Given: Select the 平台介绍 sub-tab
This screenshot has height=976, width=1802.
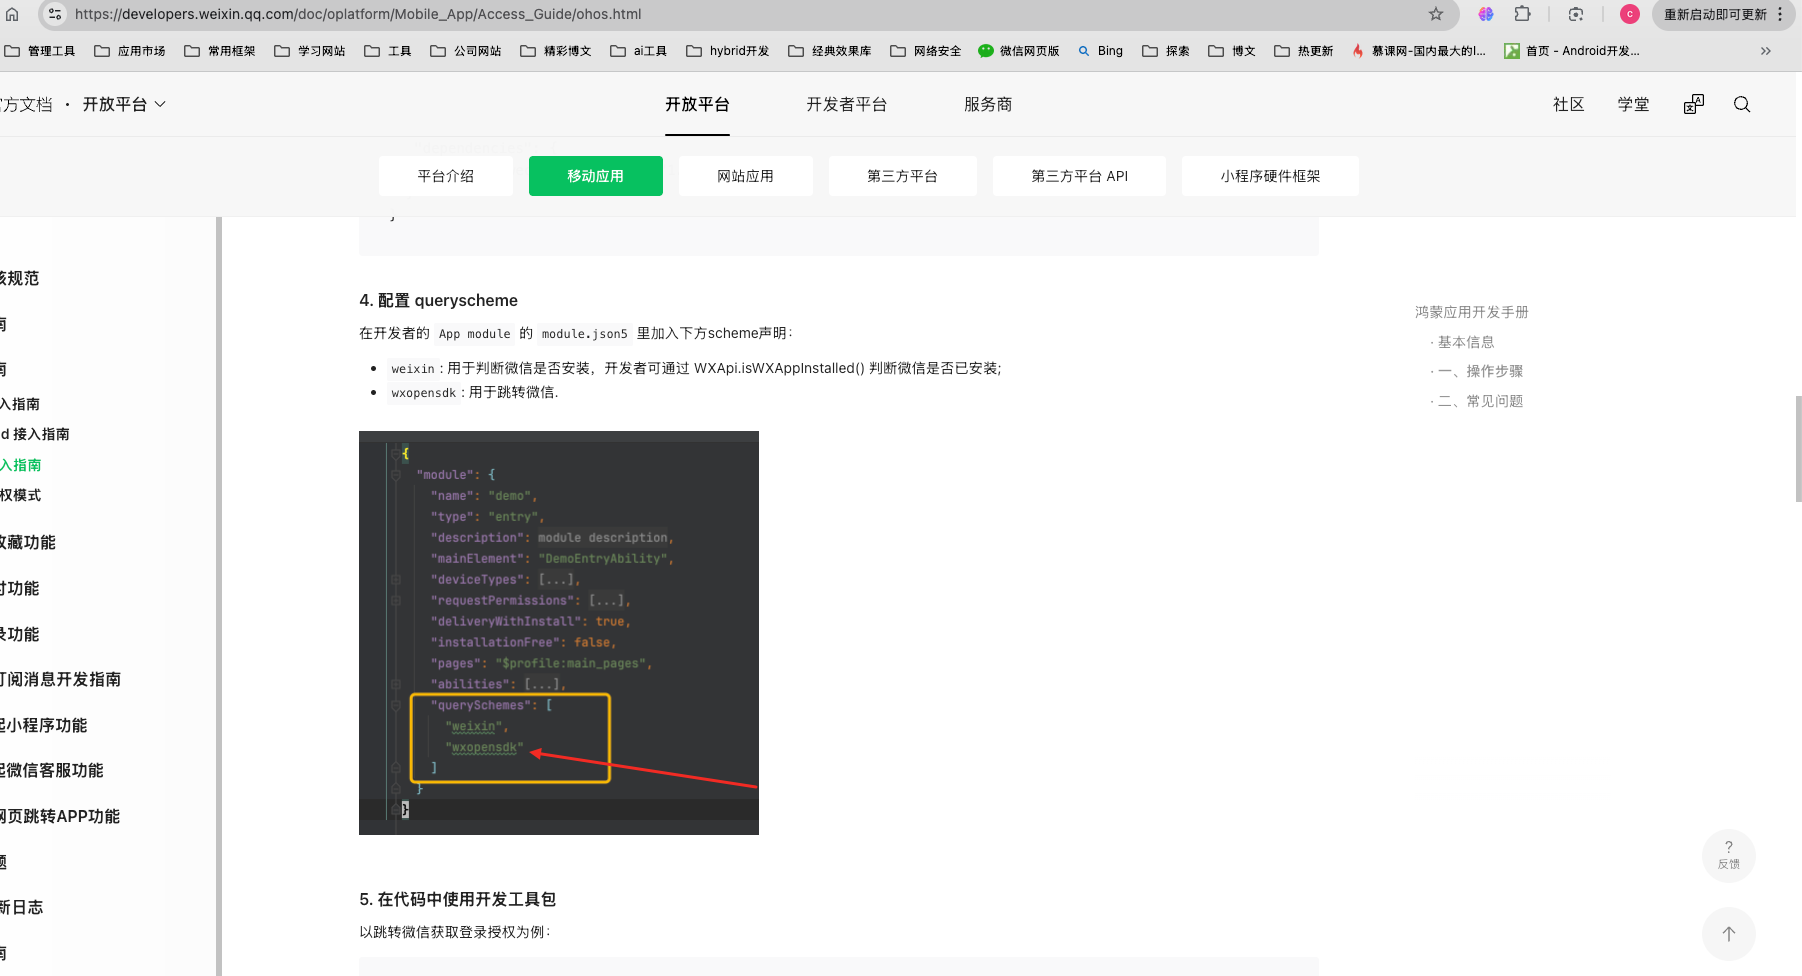Looking at the screenshot, I should (x=446, y=176).
